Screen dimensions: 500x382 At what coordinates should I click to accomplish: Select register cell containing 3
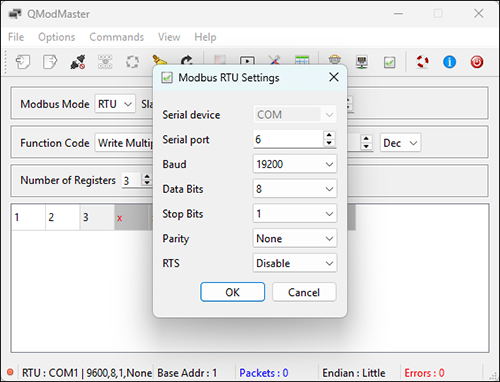(97, 217)
